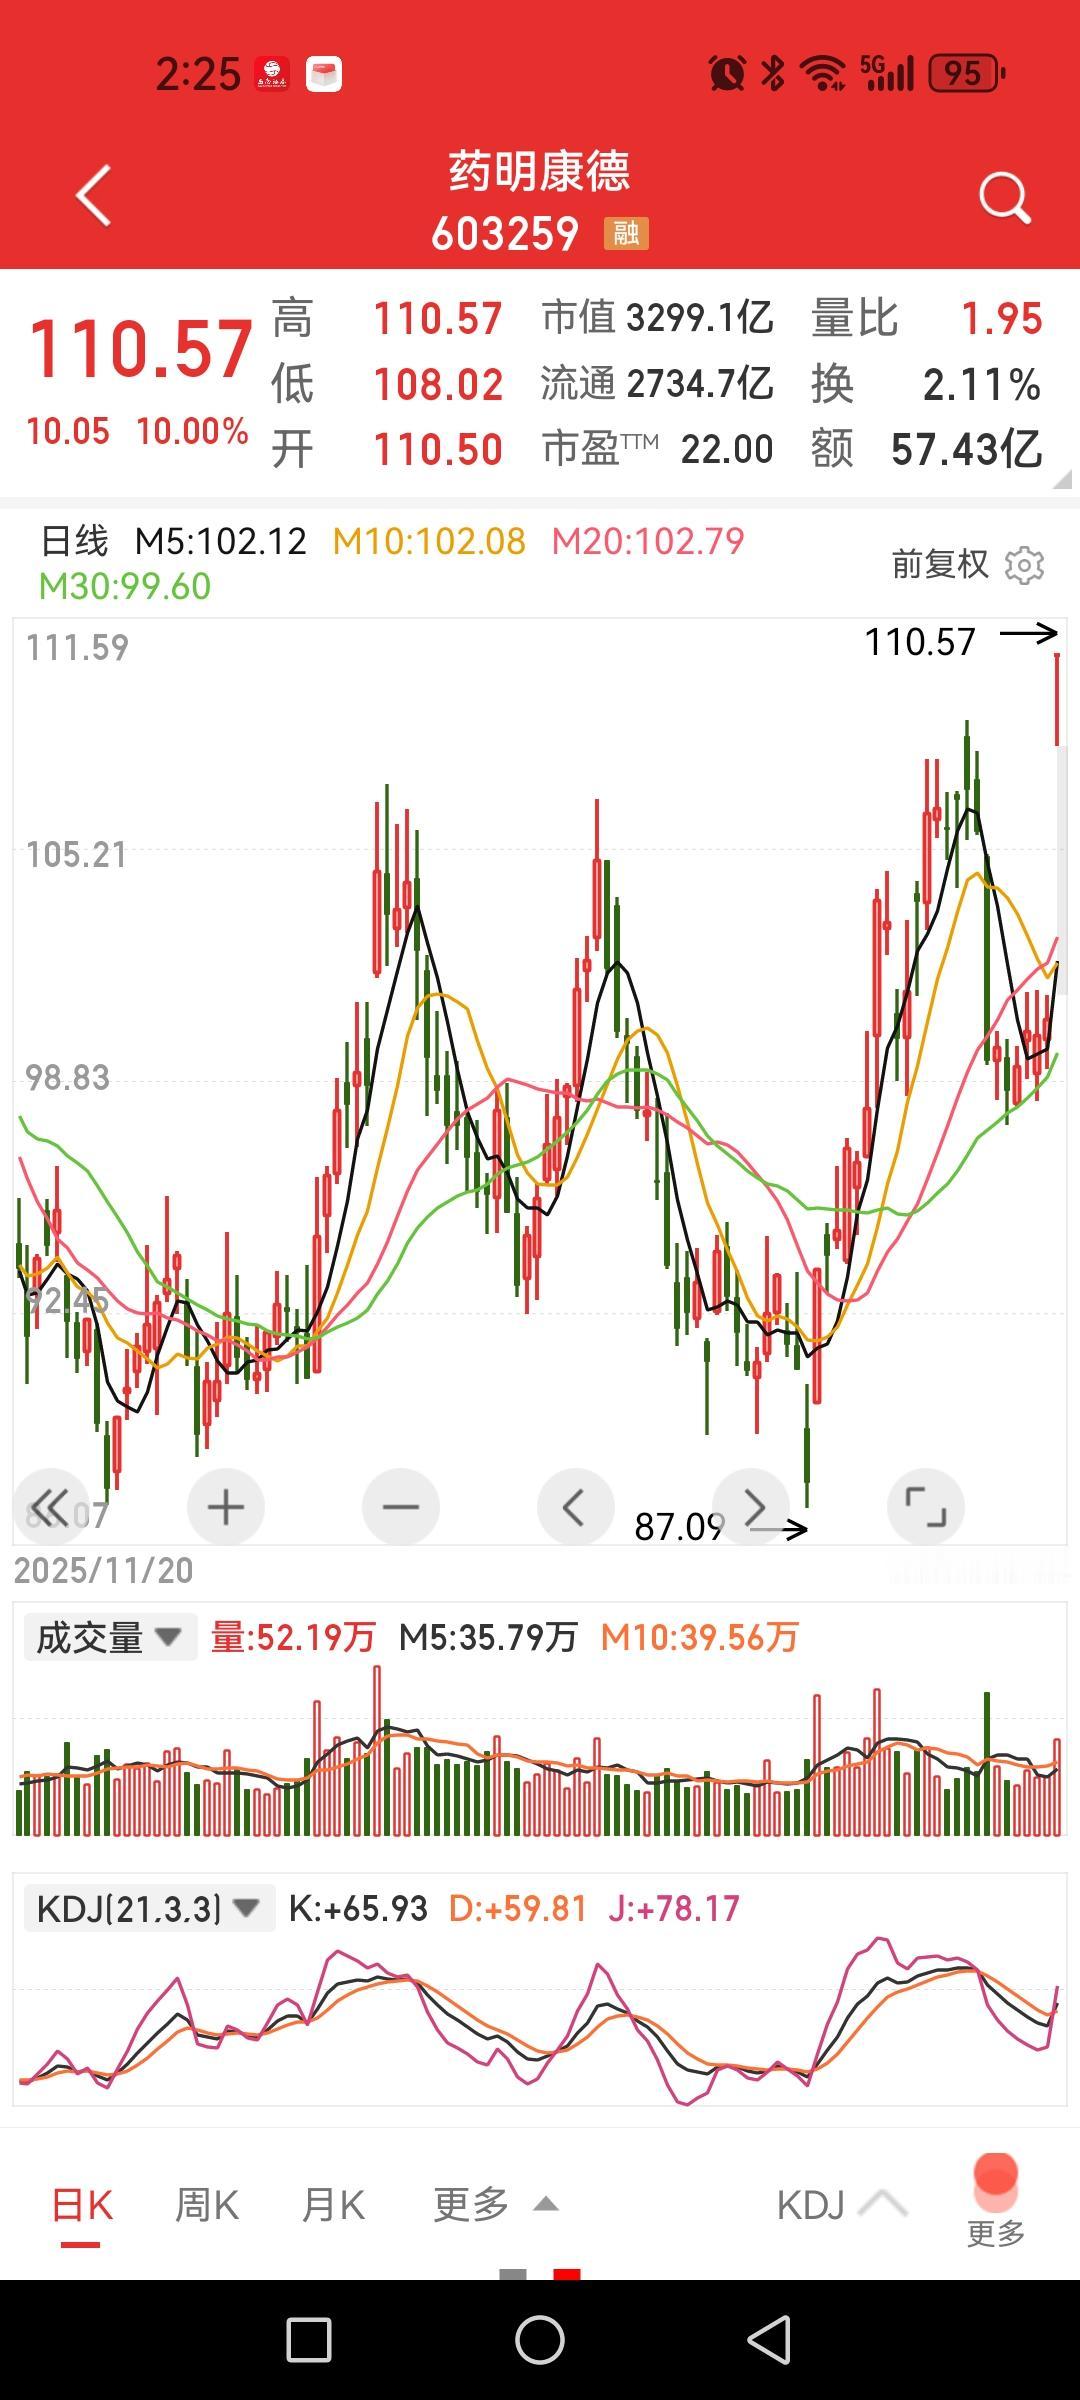Tap J:+78.17 value

[x=674, y=1908]
